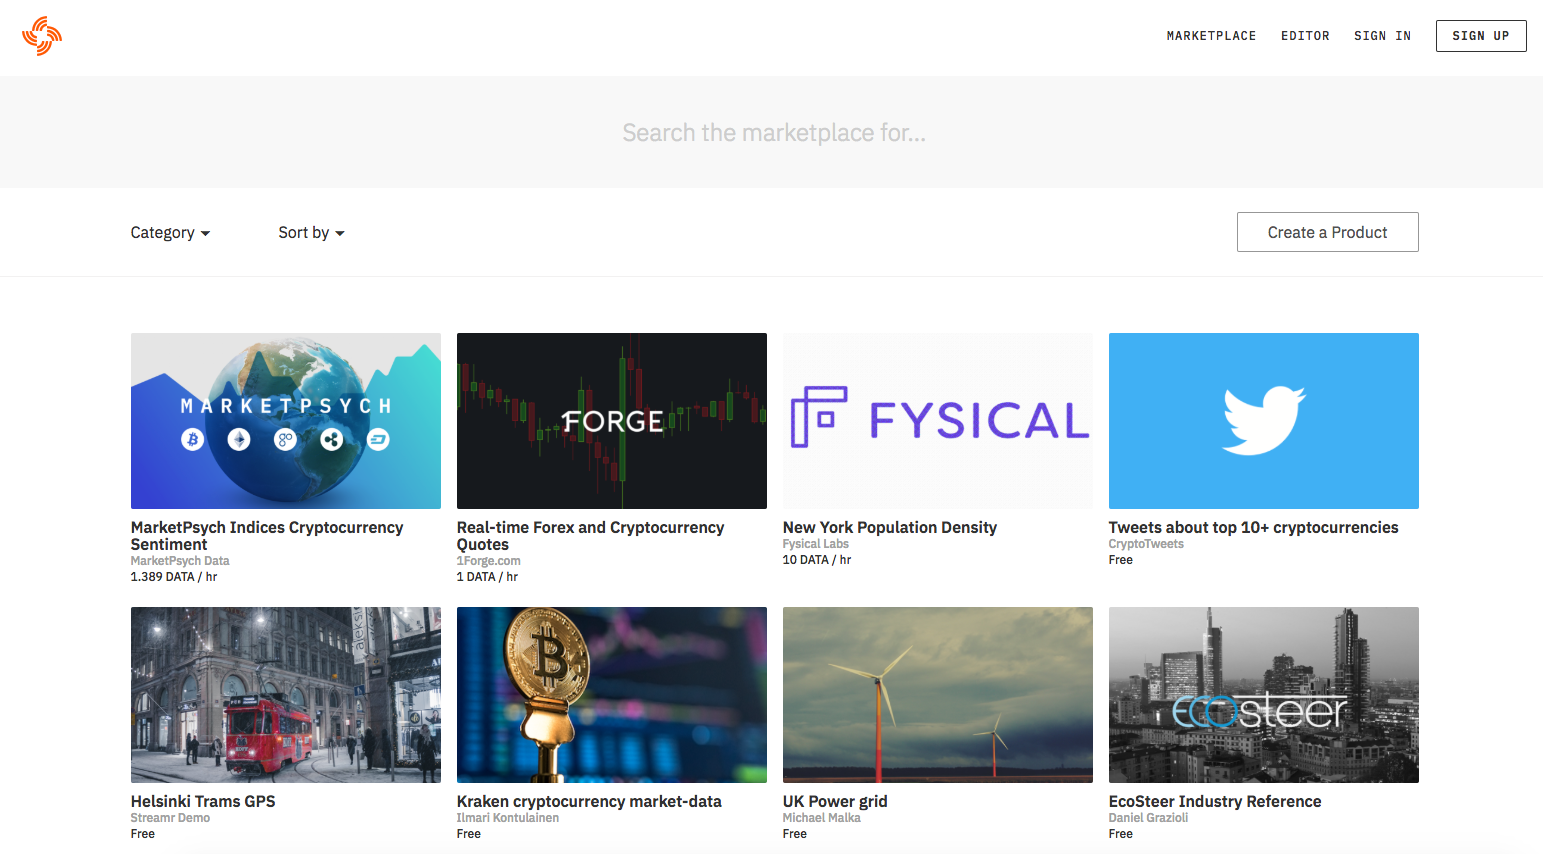Click the Ilmari Kontulainen owner text
Screen dimensions: 1543x854
[x=508, y=818]
